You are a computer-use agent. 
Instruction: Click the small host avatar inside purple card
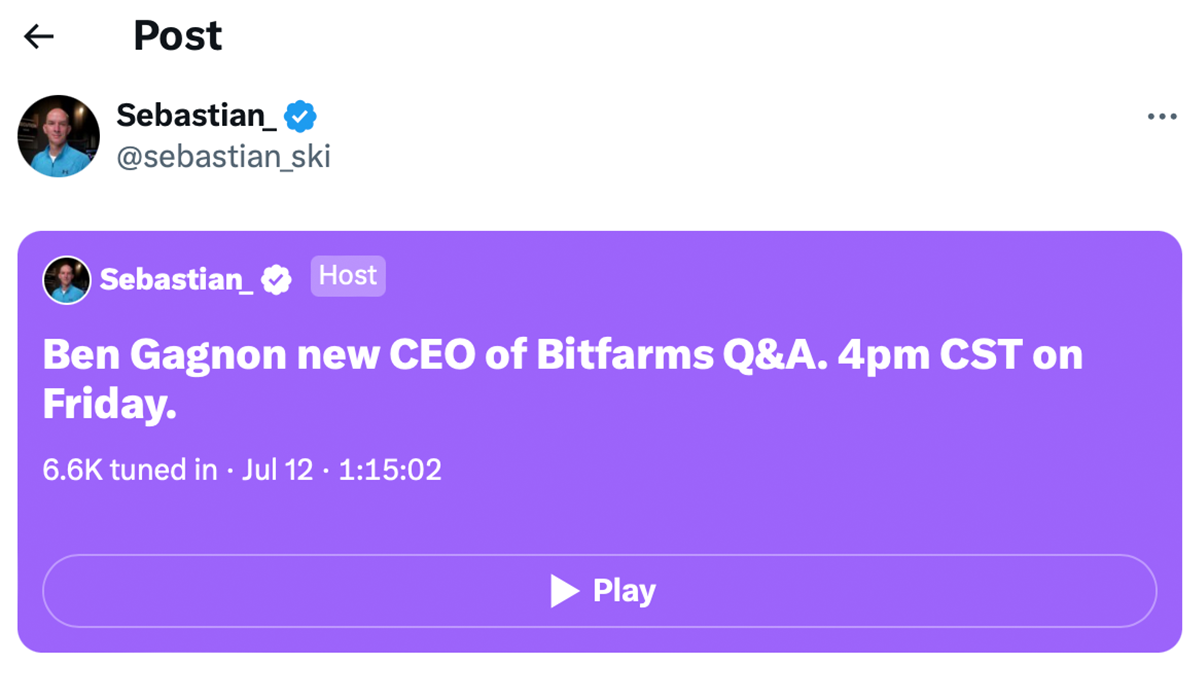click(67, 280)
